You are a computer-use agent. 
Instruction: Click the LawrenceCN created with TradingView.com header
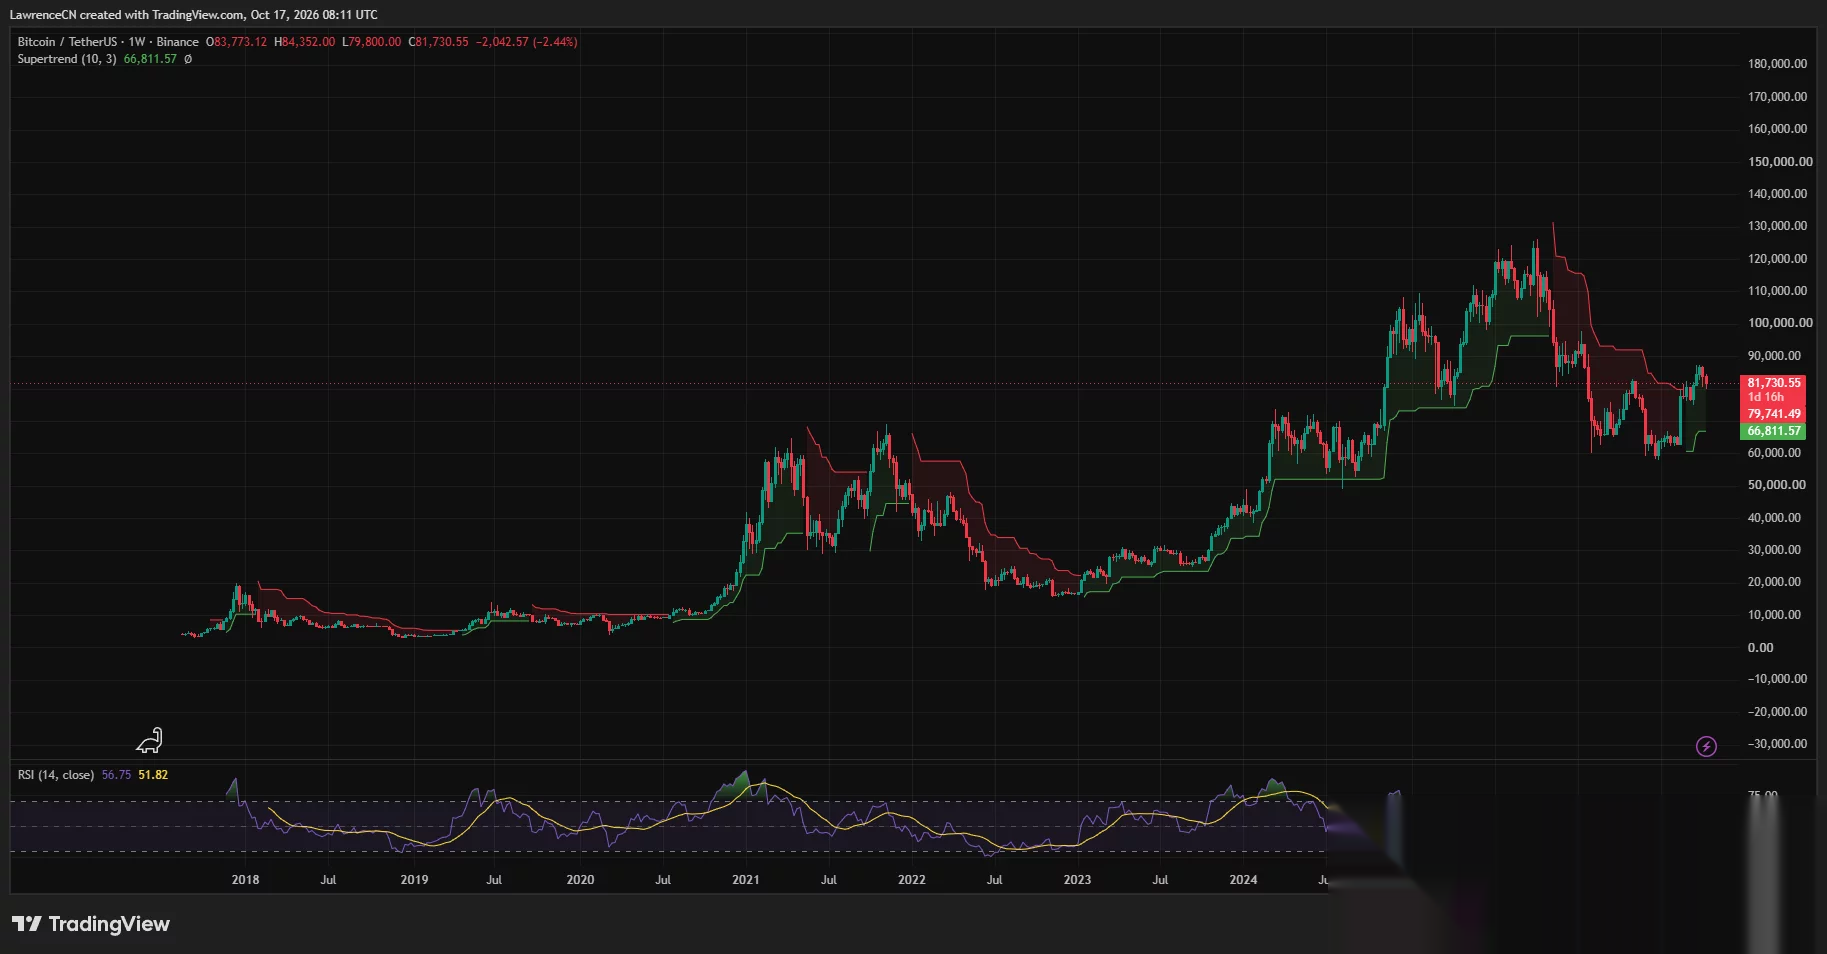pos(194,15)
